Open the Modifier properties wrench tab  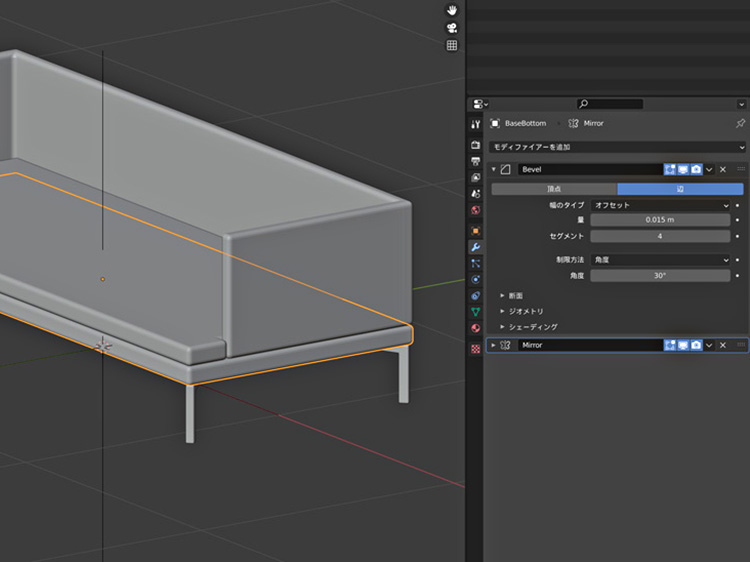[x=476, y=246]
